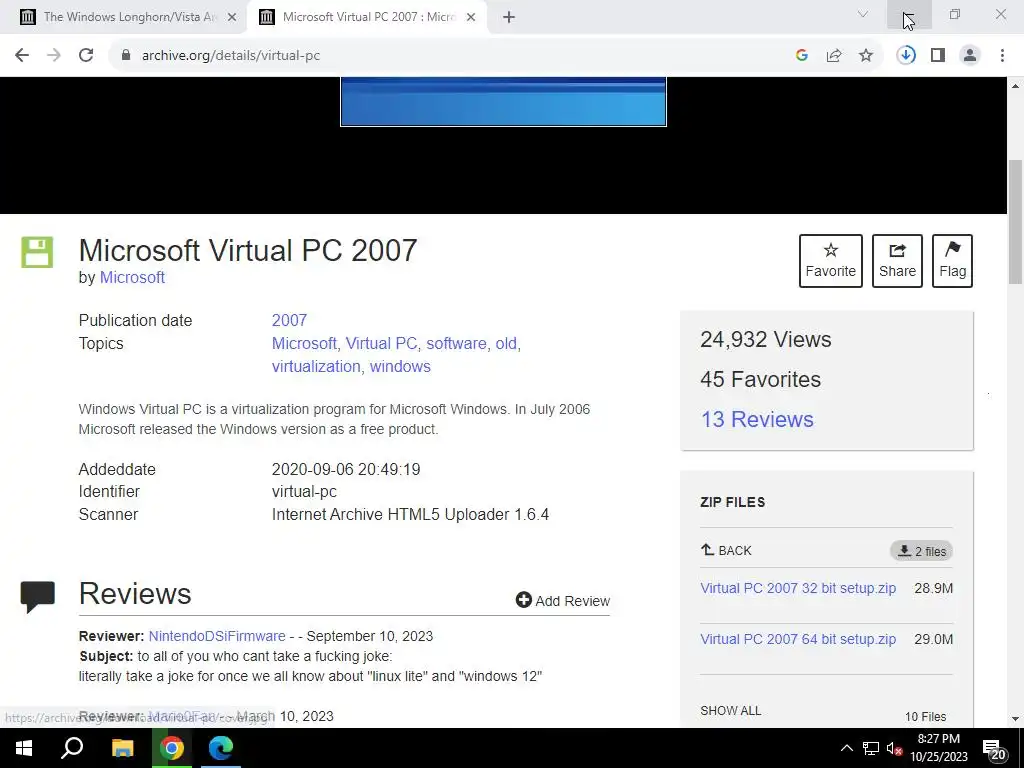This screenshot has width=1024, height=768.
Task: Click the 2007 publication date link
Action: coord(289,321)
